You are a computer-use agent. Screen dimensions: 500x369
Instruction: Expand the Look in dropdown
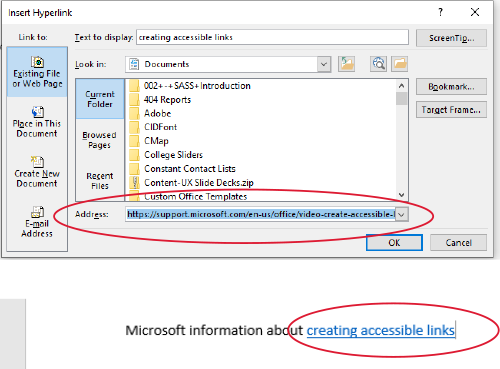coord(324,64)
